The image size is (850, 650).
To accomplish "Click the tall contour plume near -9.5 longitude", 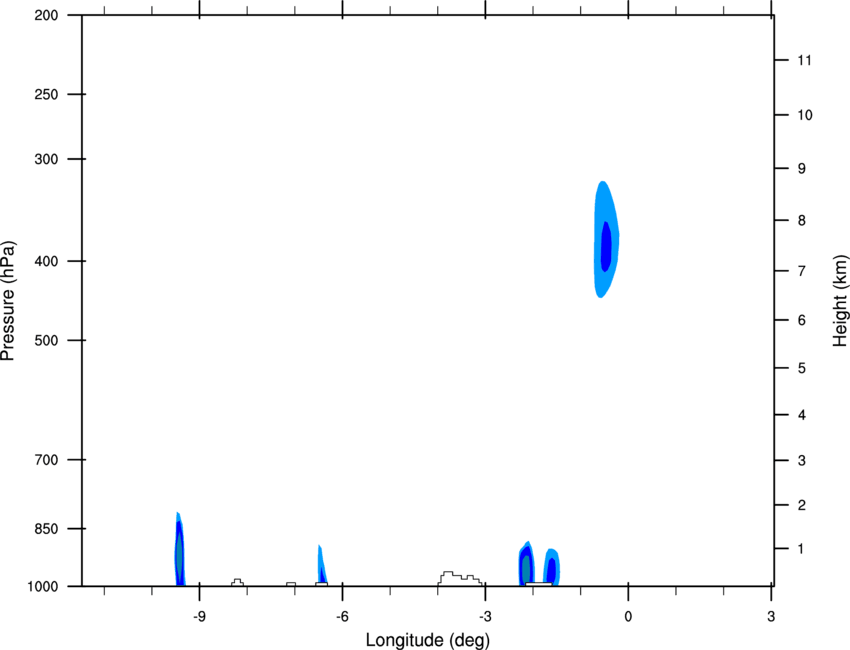I will (x=179, y=549).
